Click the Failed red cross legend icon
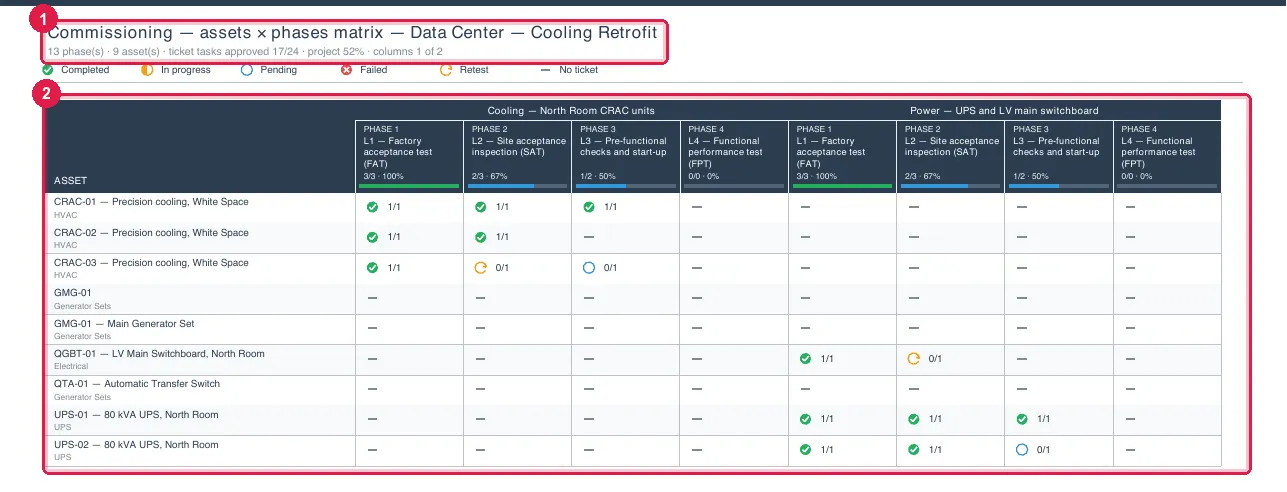This screenshot has width=1287, height=492. tap(346, 70)
